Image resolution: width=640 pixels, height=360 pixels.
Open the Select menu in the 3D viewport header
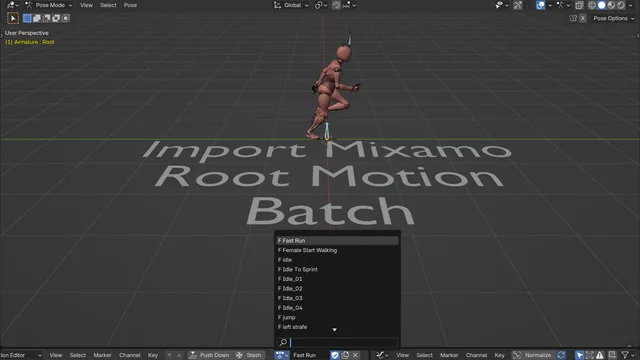tap(108, 5)
